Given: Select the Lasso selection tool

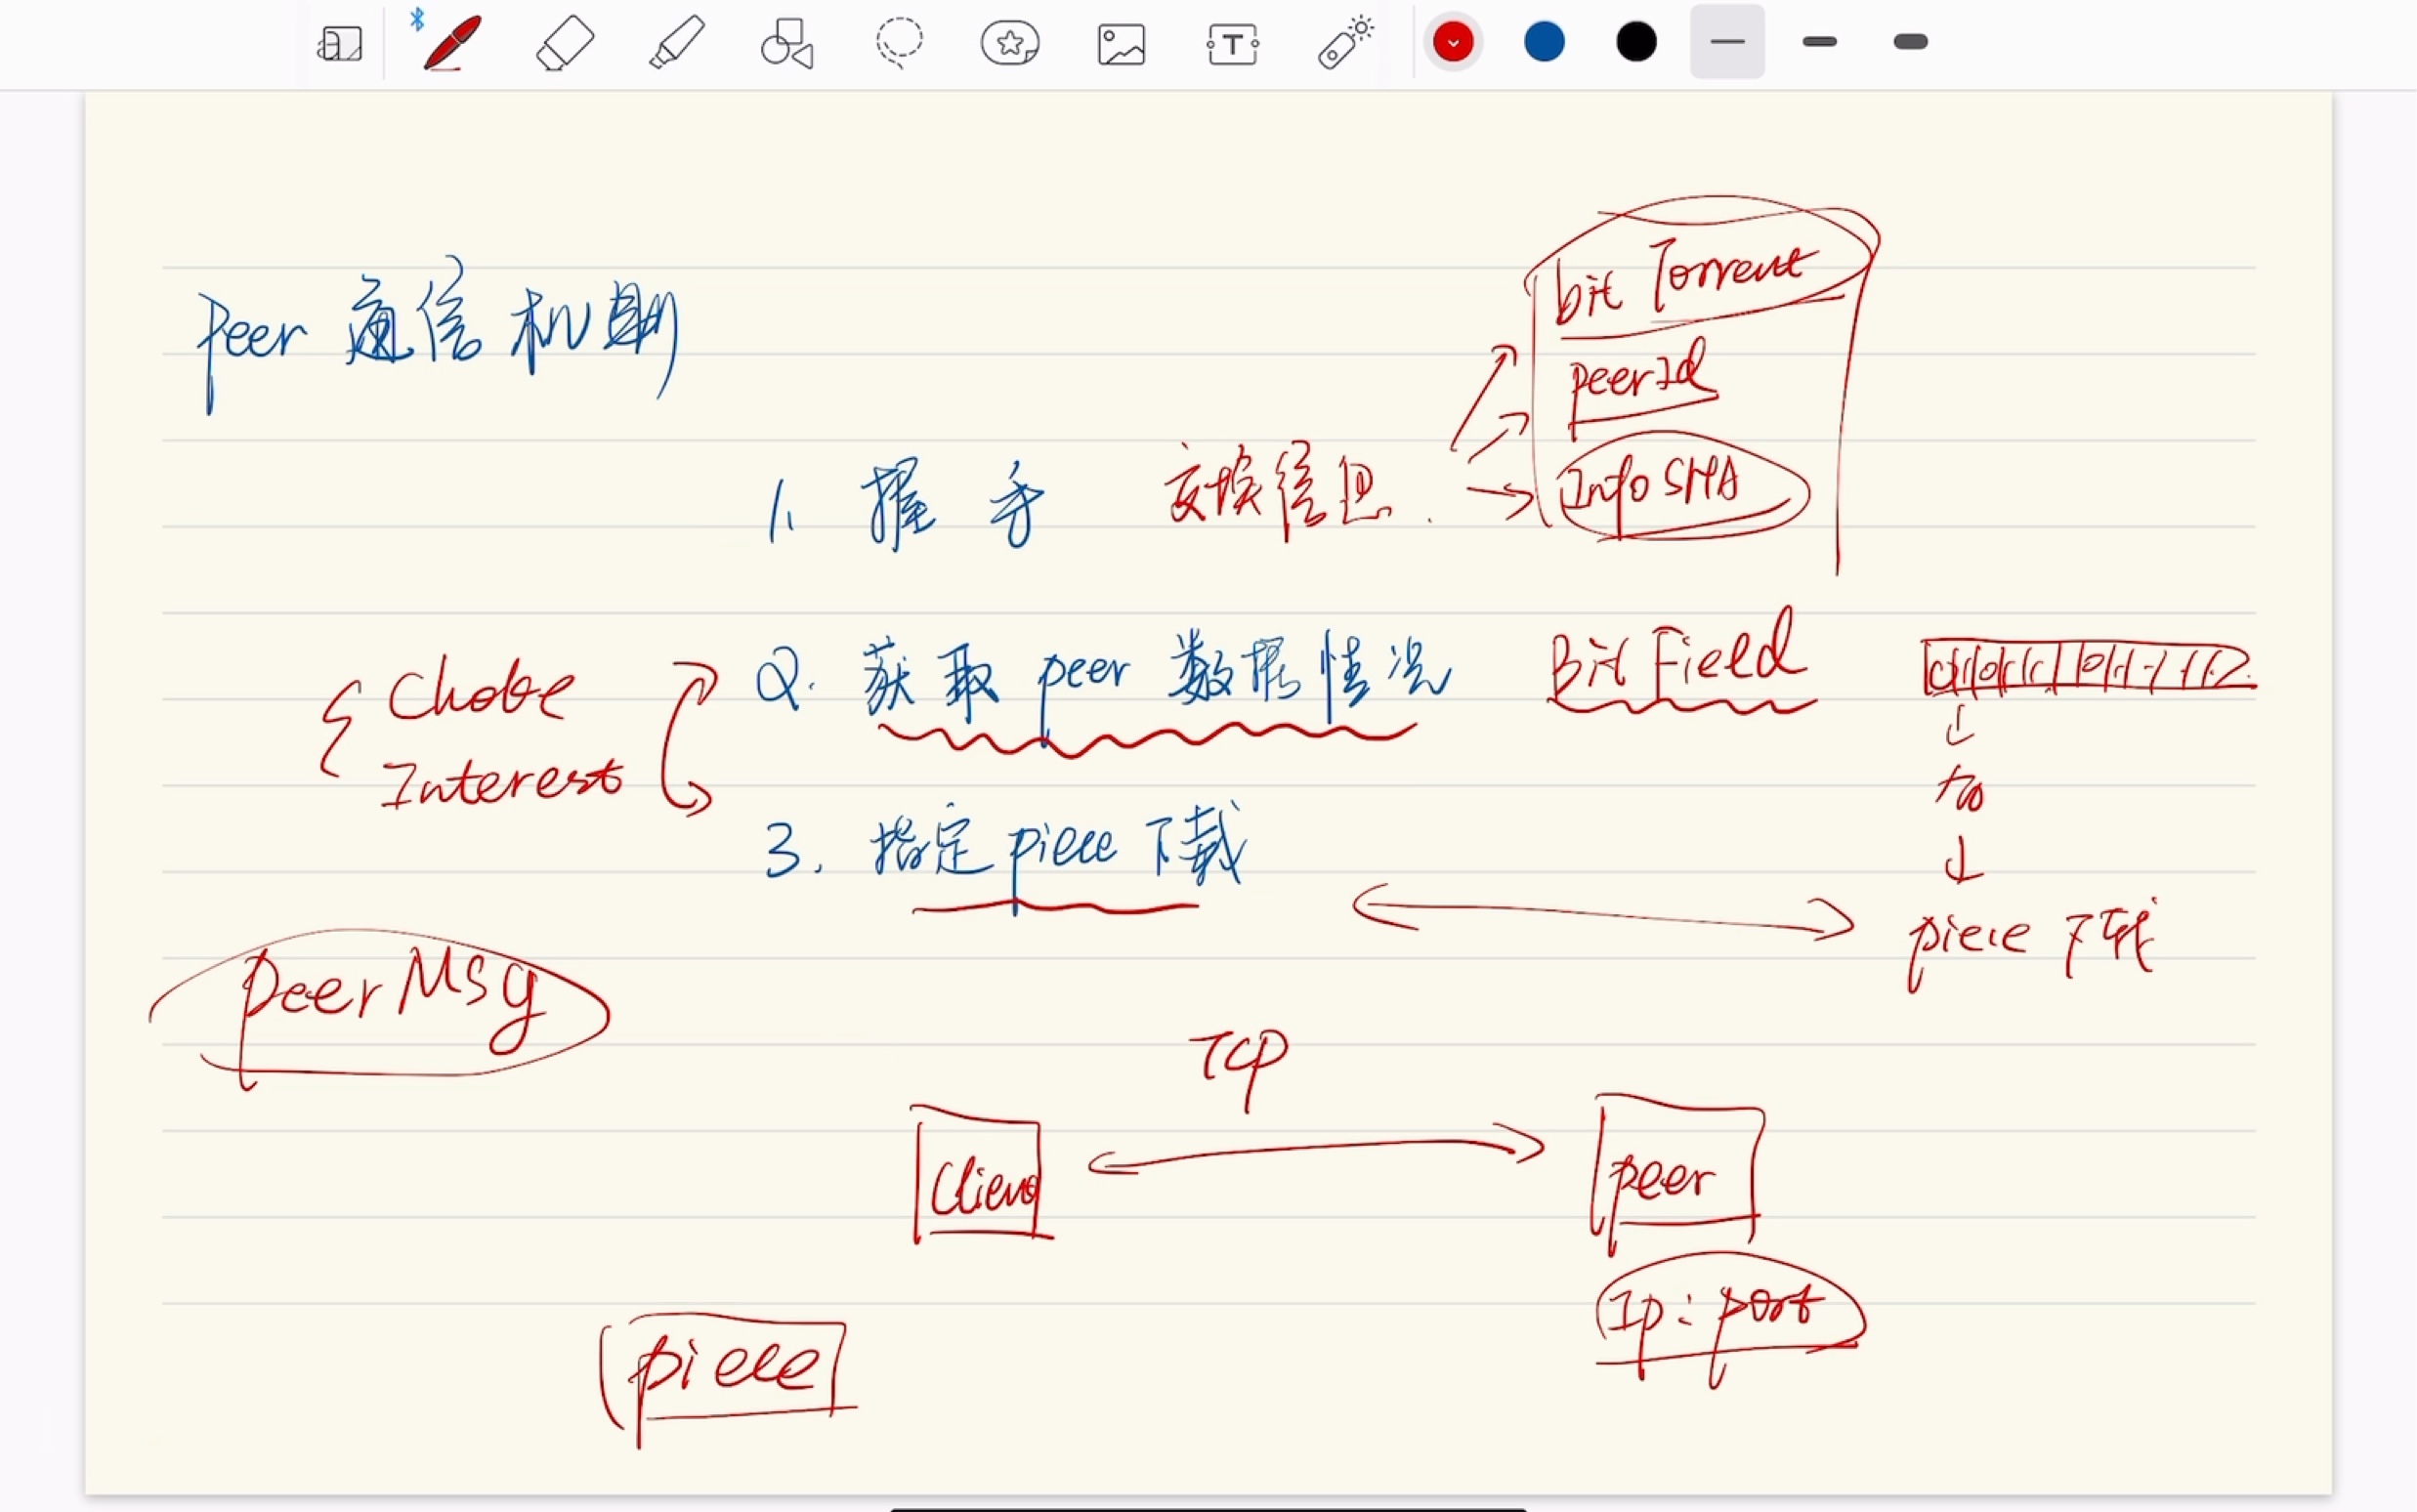Looking at the screenshot, I should (899, 43).
